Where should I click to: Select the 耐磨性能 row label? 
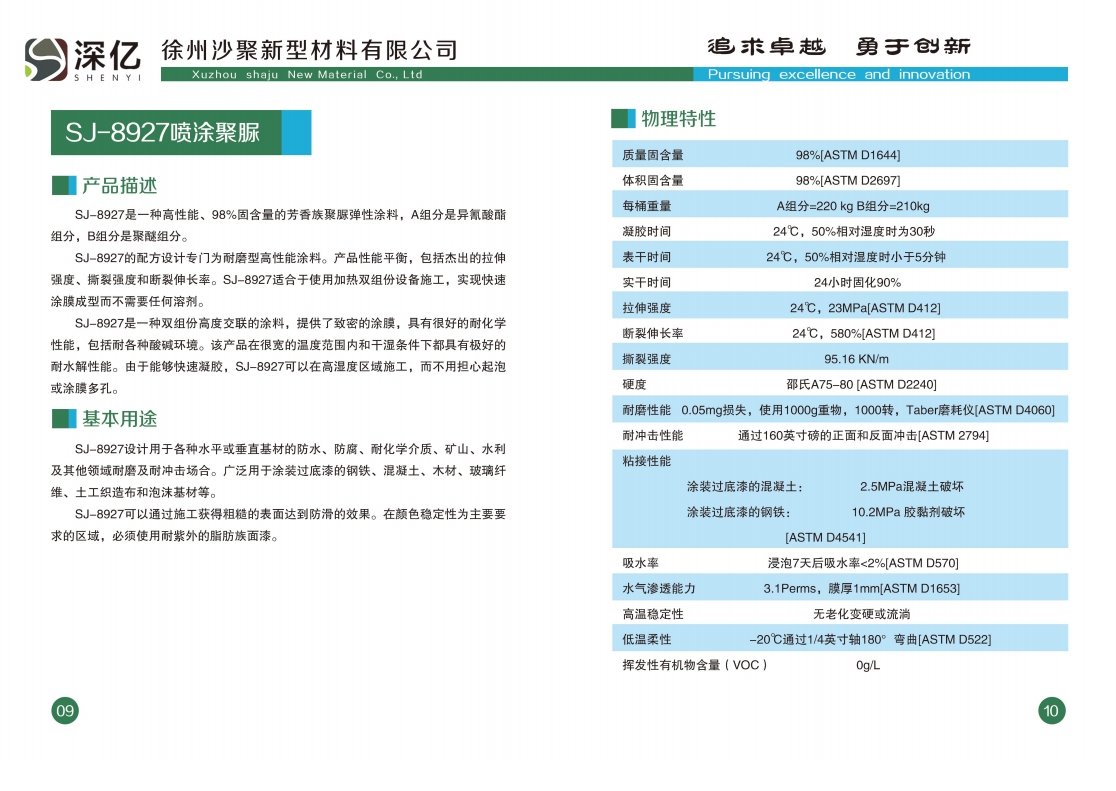coord(647,410)
